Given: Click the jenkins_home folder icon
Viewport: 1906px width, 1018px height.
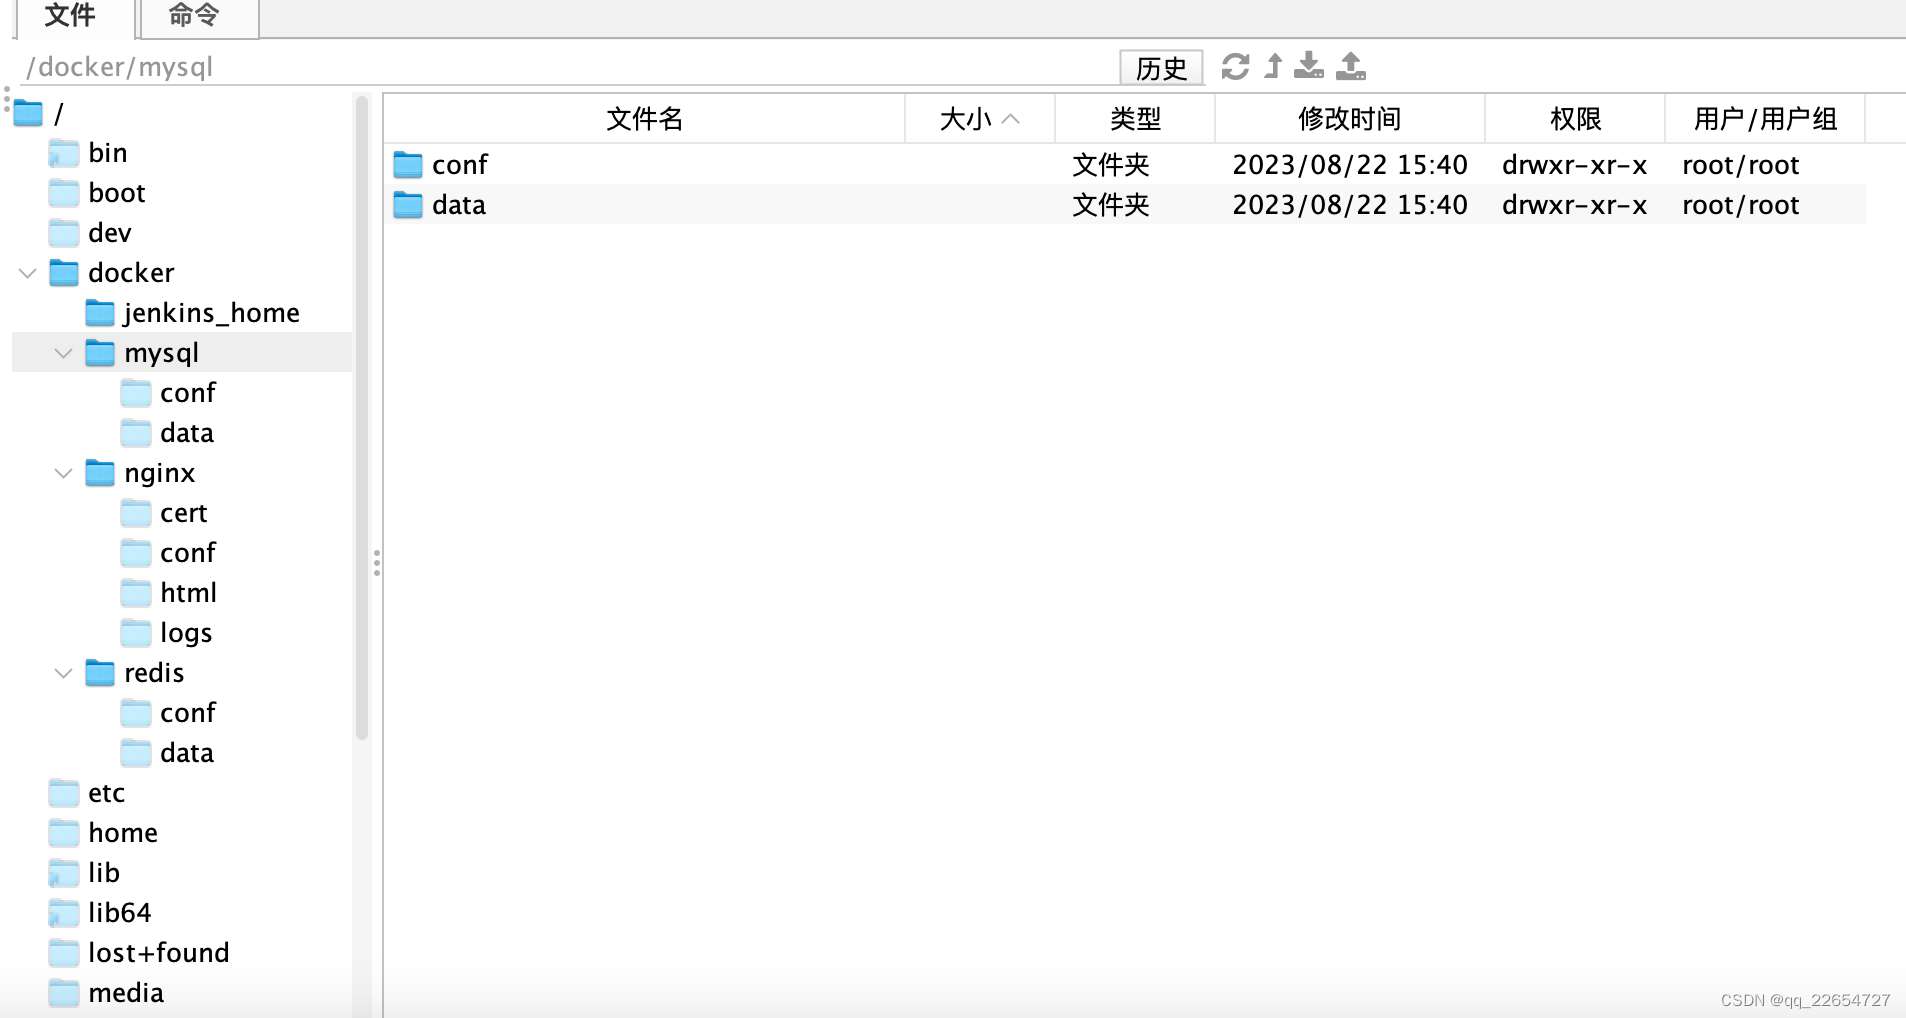Looking at the screenshot, I should click(x=100, y=313).
